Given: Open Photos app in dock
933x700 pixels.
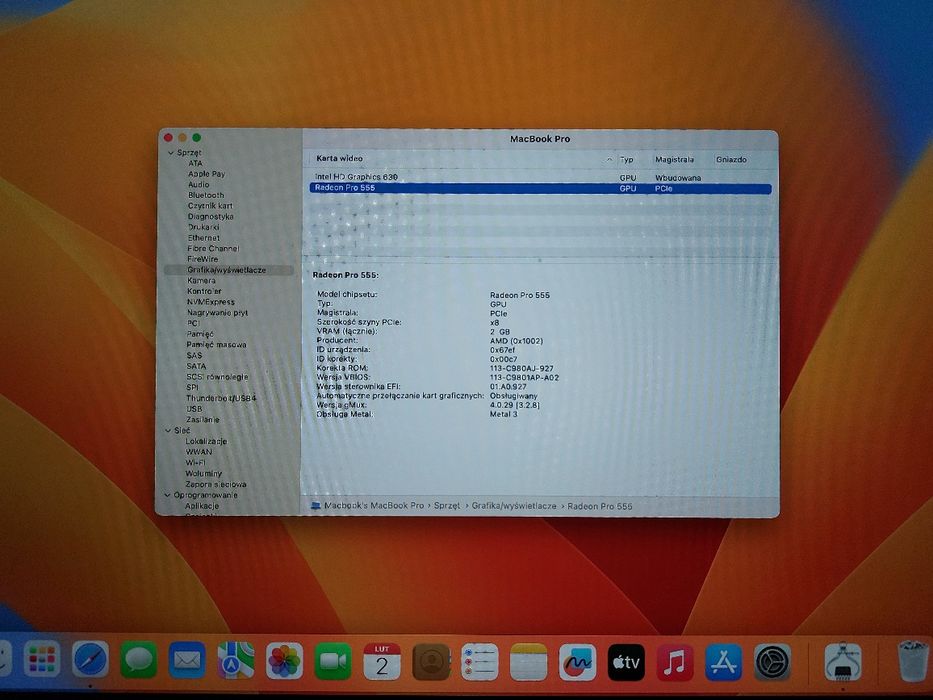Looking at the screenshot, I should pyautogui.click(x=284, y=661).
